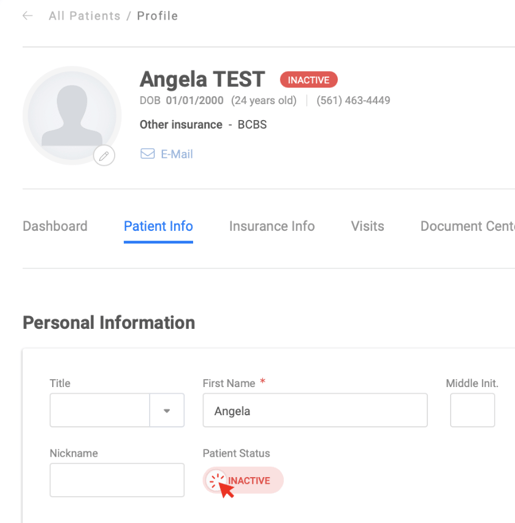Click the patient avatar placeholder image

tap(72, 115)
